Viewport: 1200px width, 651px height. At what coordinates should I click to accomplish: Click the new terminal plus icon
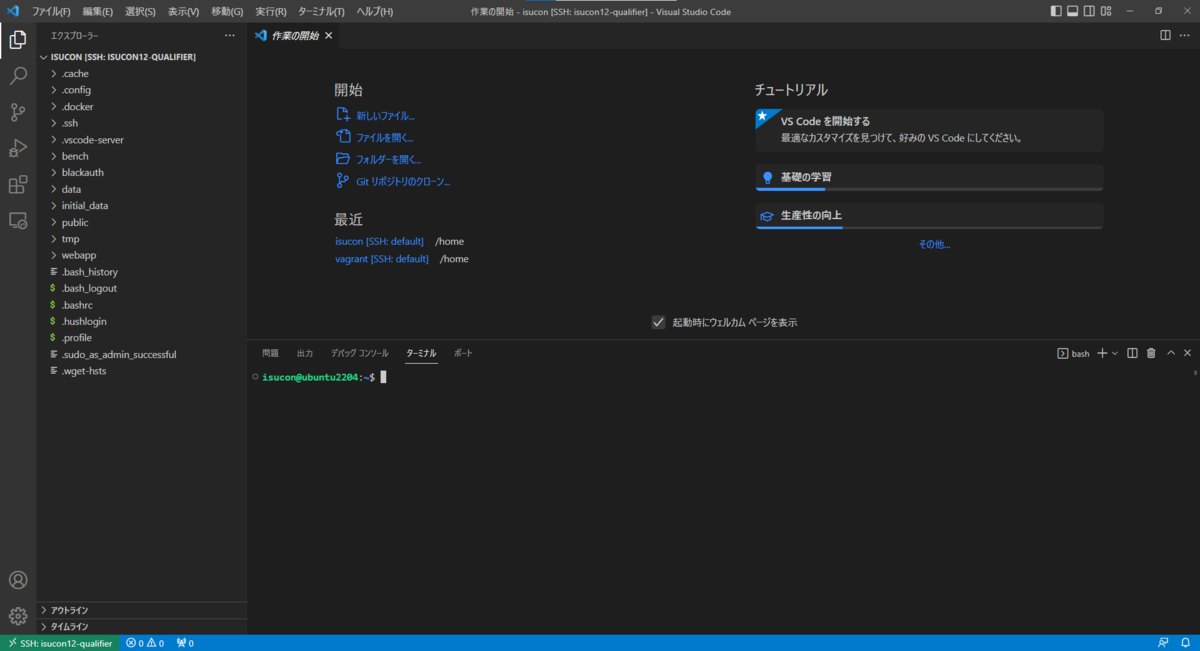1102,353
